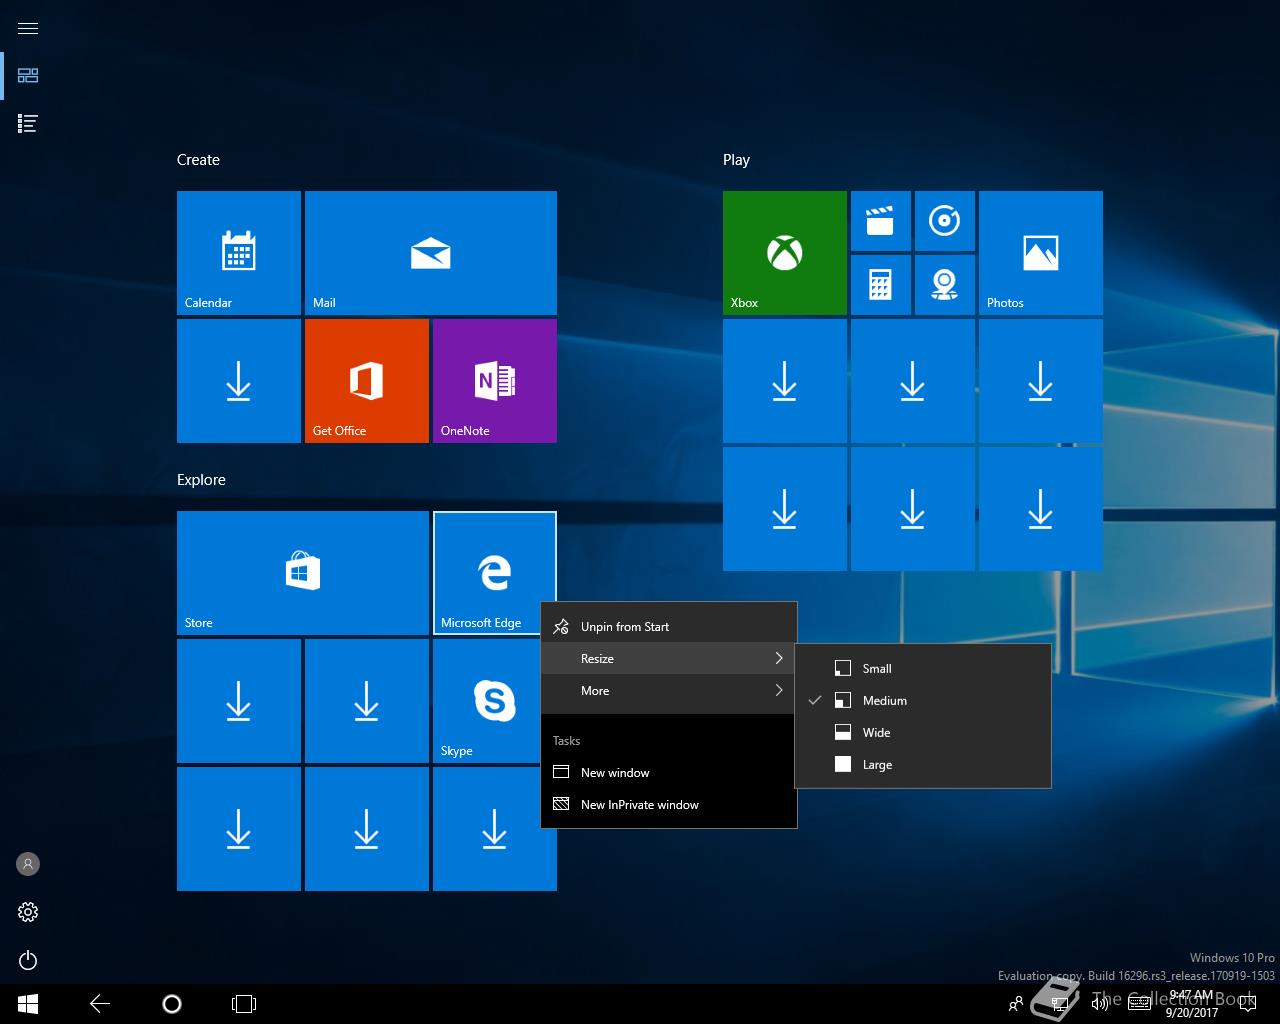The height and width of the screenshot is (1024, 1280).
Task: Click the Create group heading
Action: coord(198,160)
